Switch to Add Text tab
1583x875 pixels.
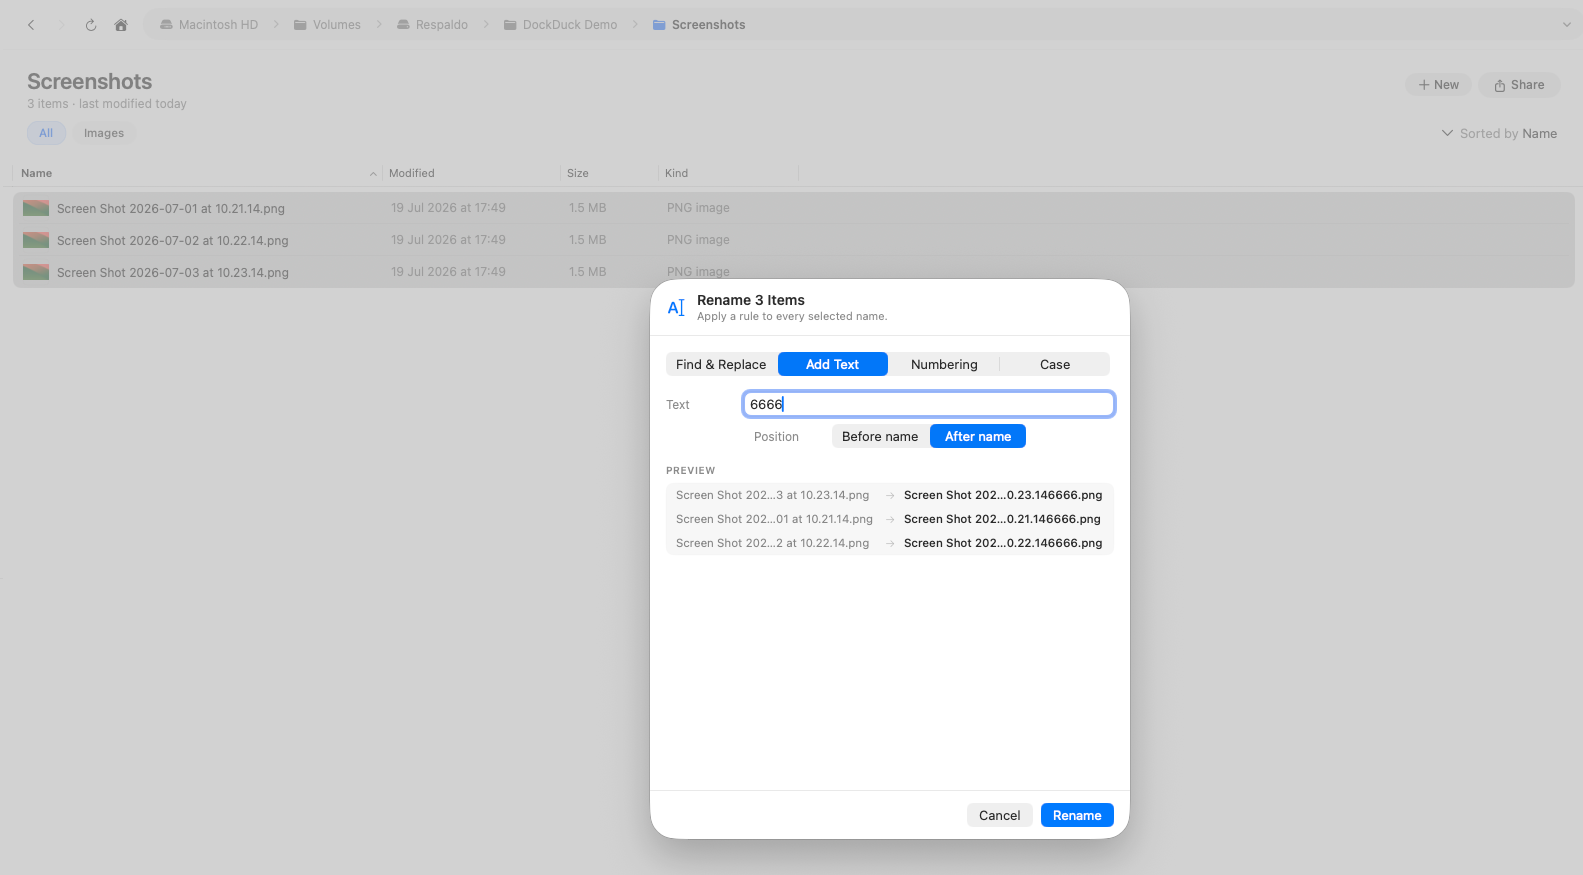[832, 365]
